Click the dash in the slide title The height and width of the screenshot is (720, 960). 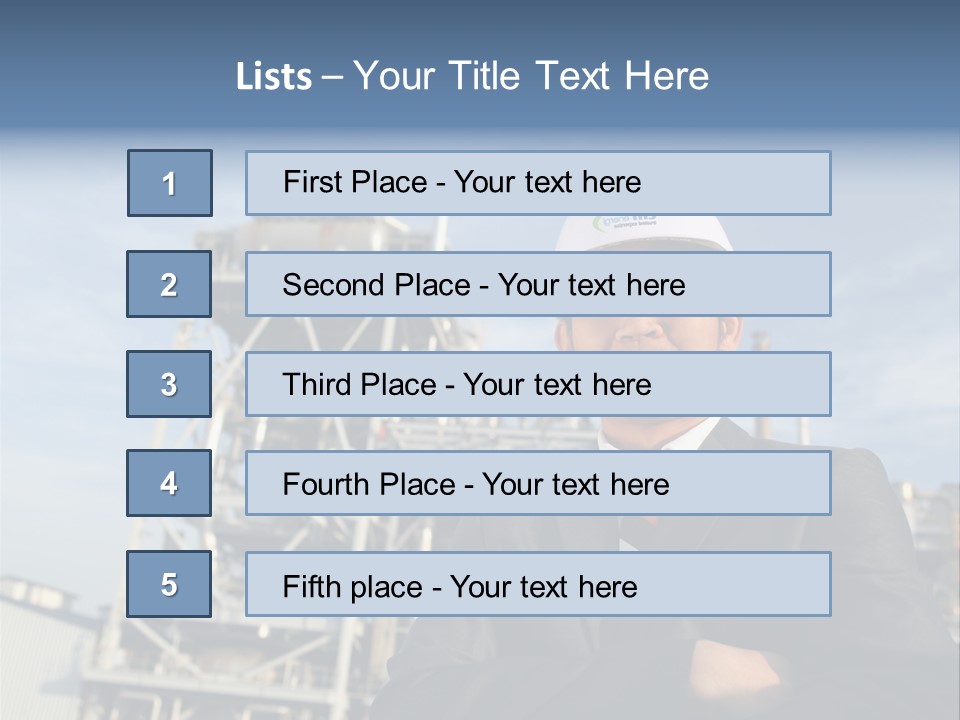(x=332, y=77)
